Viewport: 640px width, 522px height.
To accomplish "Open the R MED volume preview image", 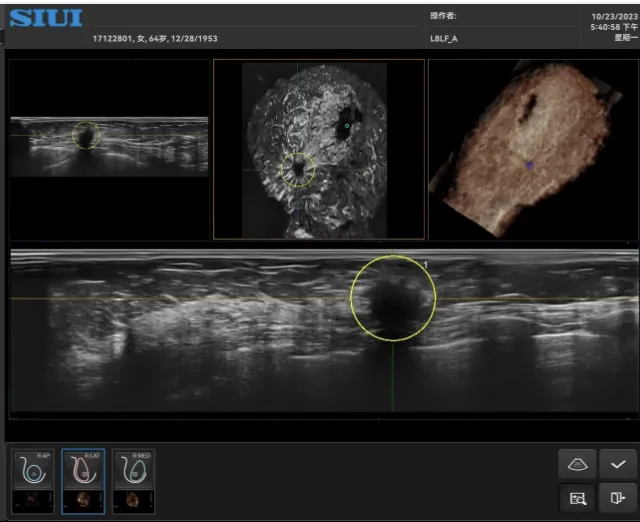I will (x=134, y=501).
